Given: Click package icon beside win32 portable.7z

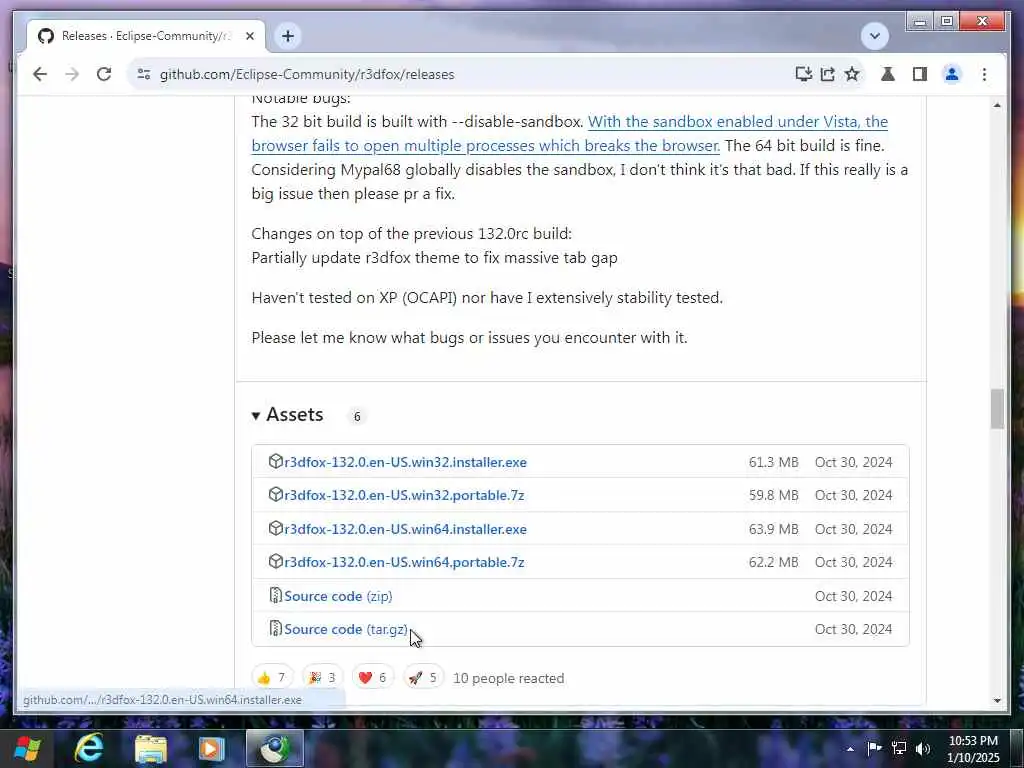Looking at the screenshot, I should coord(276,495).
